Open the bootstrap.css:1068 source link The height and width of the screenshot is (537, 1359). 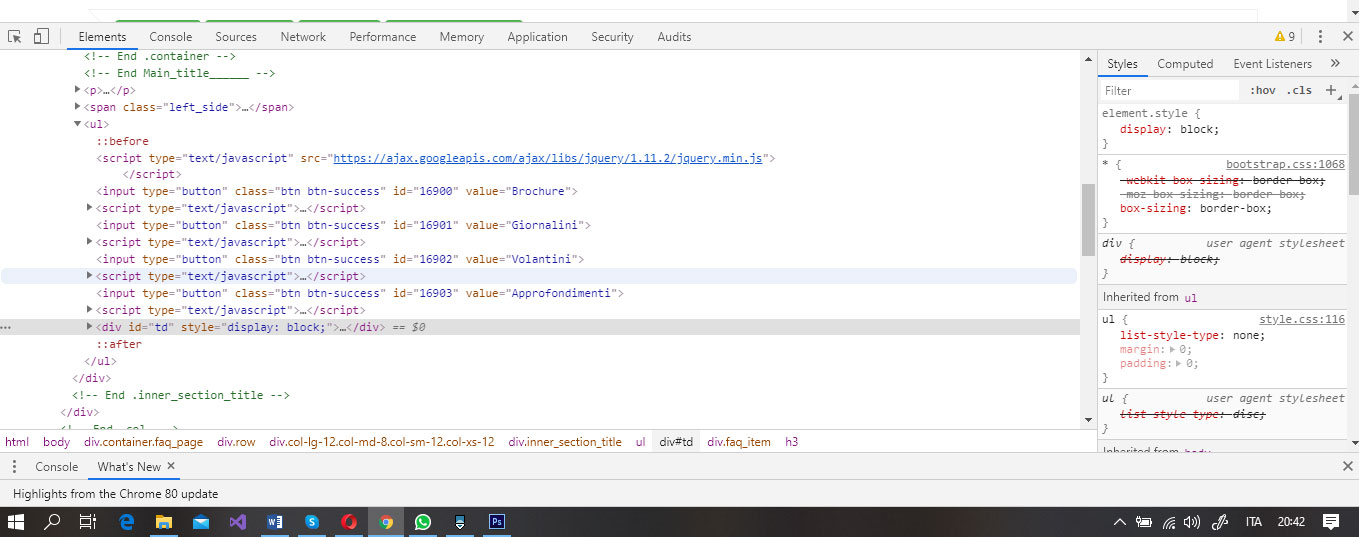(1285, 165)
